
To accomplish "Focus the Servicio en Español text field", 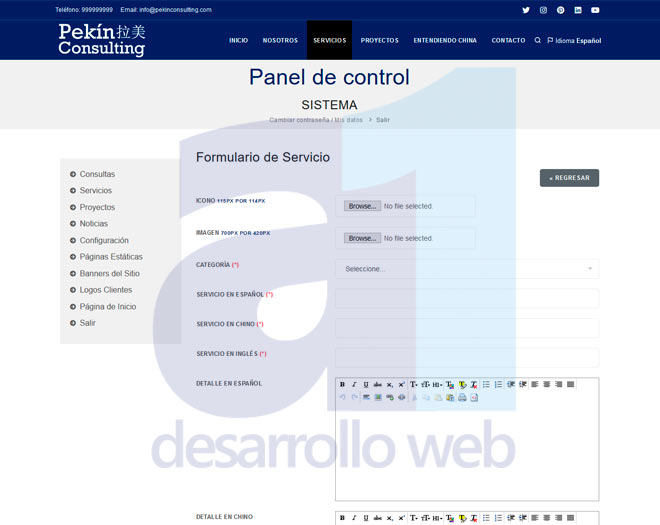I will coord(467,298).
